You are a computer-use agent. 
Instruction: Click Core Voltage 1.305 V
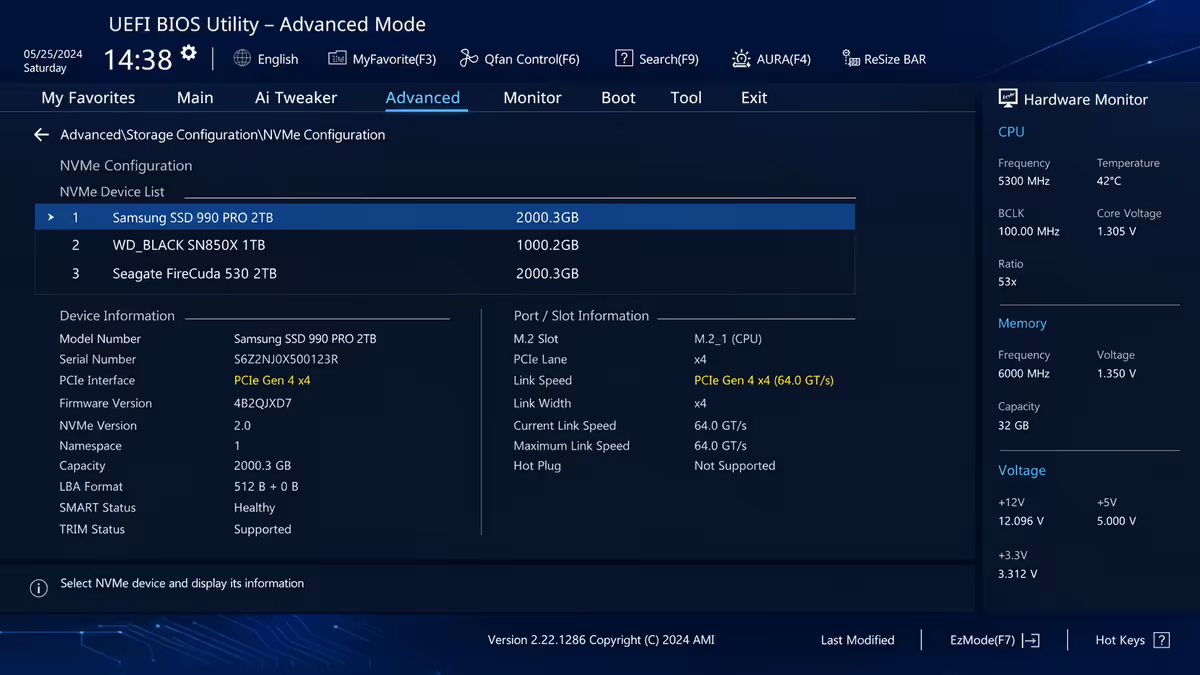pyautogui.click(x=1116, y=231)
